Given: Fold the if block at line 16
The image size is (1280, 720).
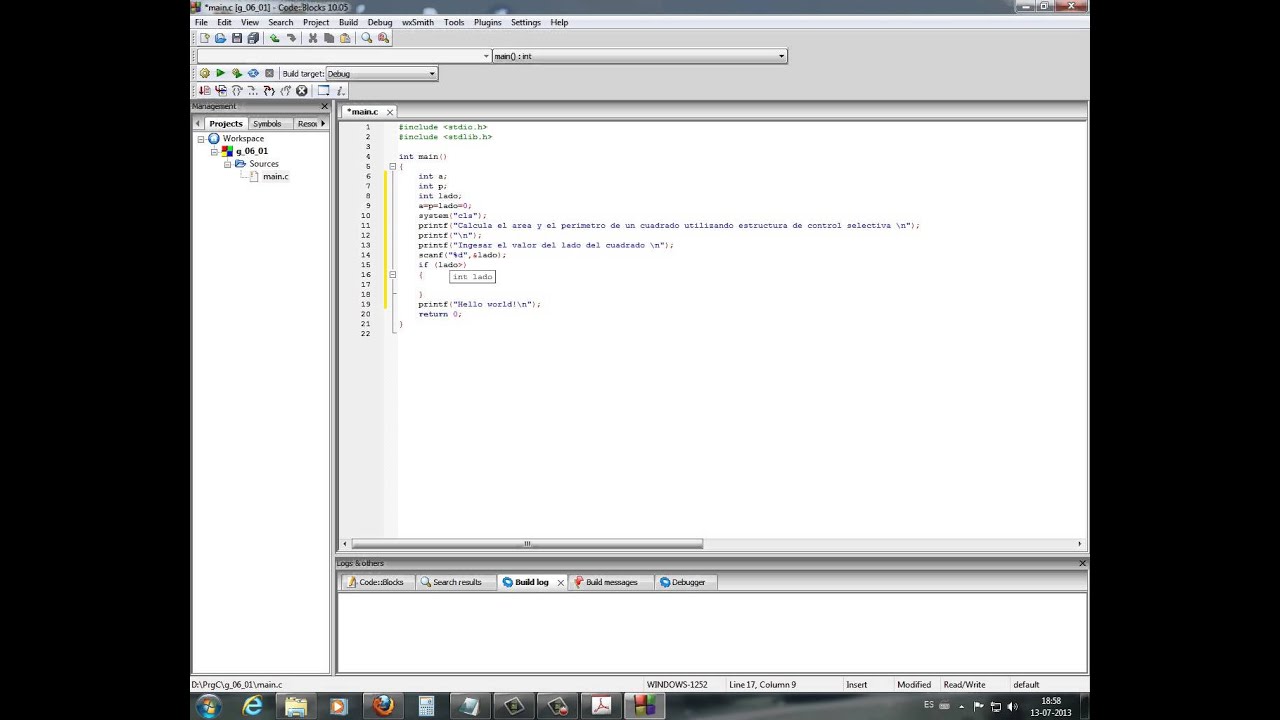Looking at the screenshot, I should [392, 274].
